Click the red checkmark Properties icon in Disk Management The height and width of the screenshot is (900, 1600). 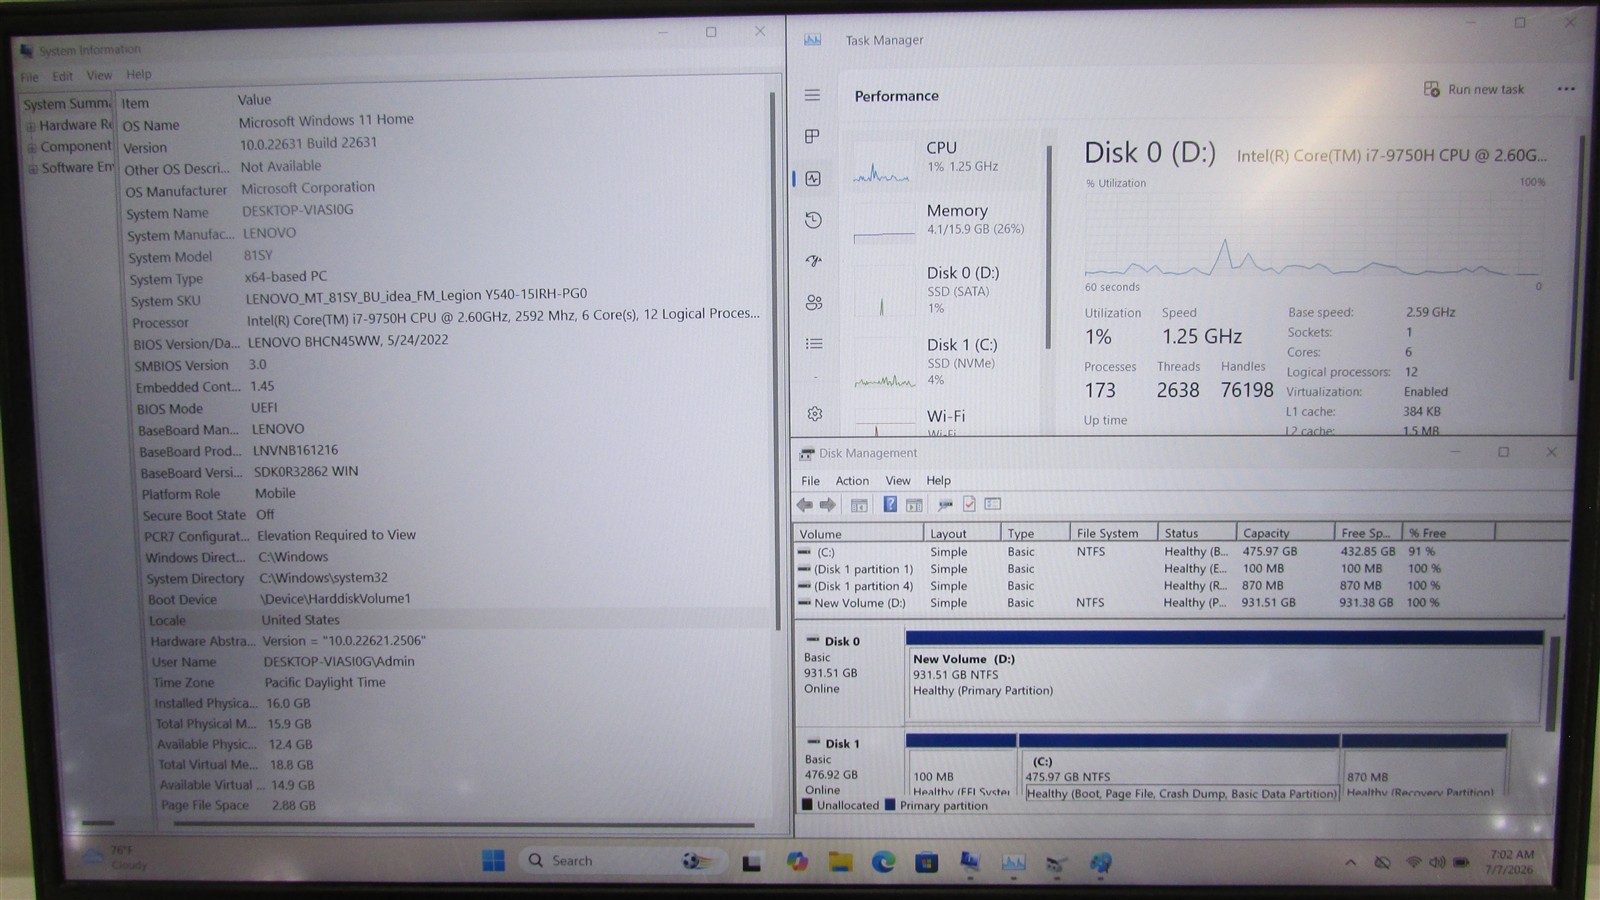click(969, 504)
